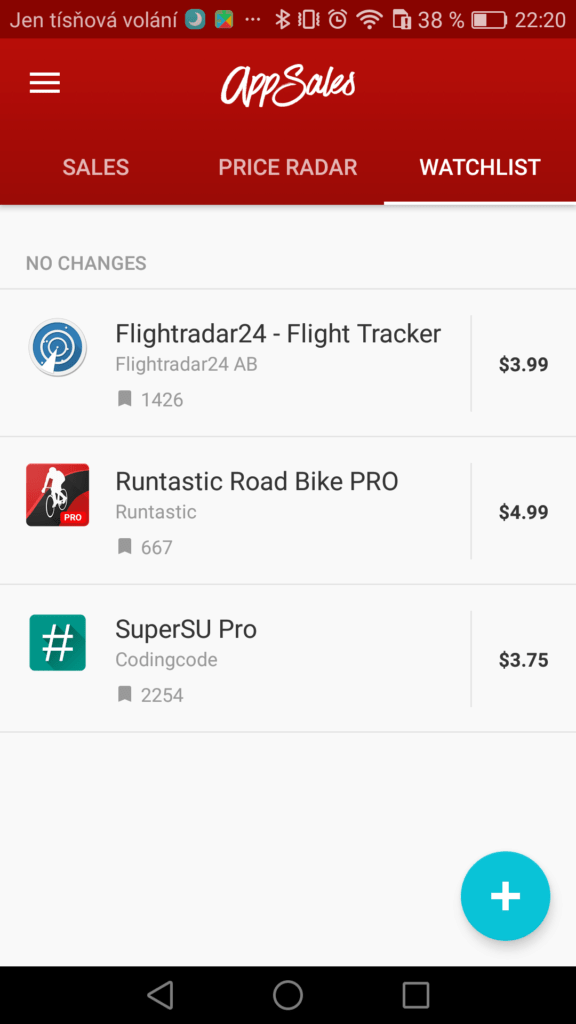The width and height of the screenshot is (576, 1024).
Task: Switch to the Price Radar tab
Action: click(x=288, y=167)
